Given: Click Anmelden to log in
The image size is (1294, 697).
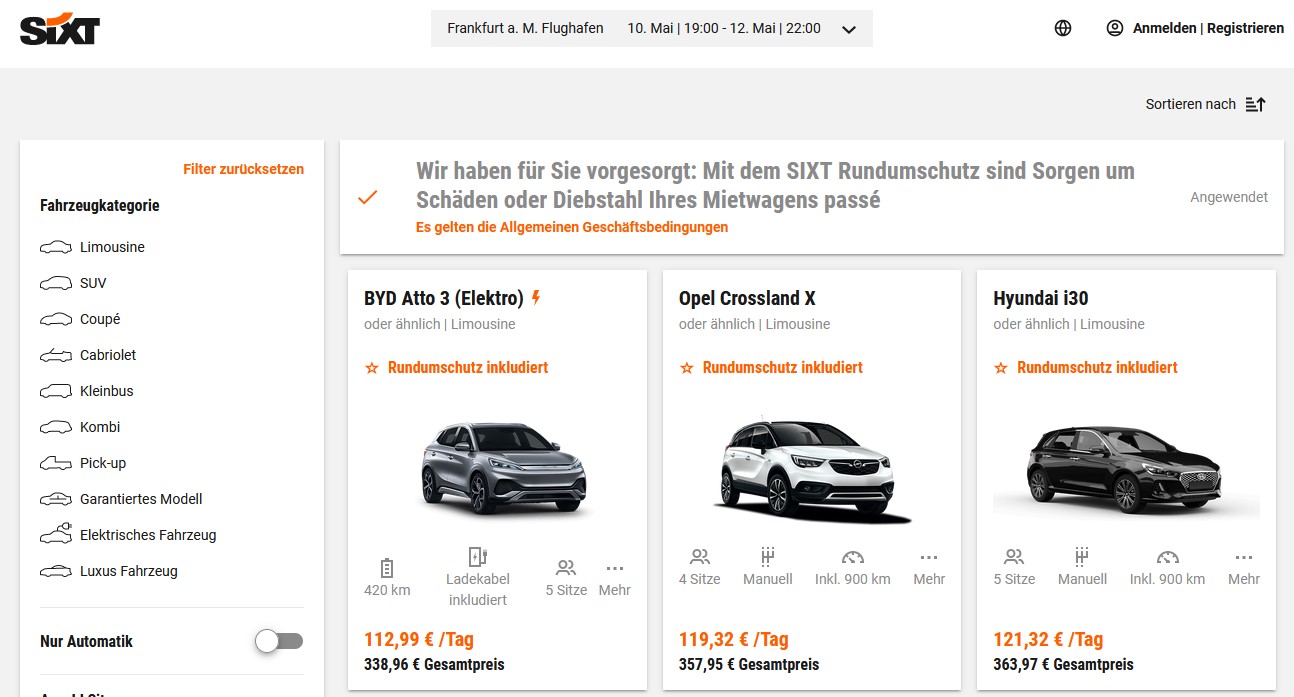Looking at the screenshot, I should tap(1164, 28).
